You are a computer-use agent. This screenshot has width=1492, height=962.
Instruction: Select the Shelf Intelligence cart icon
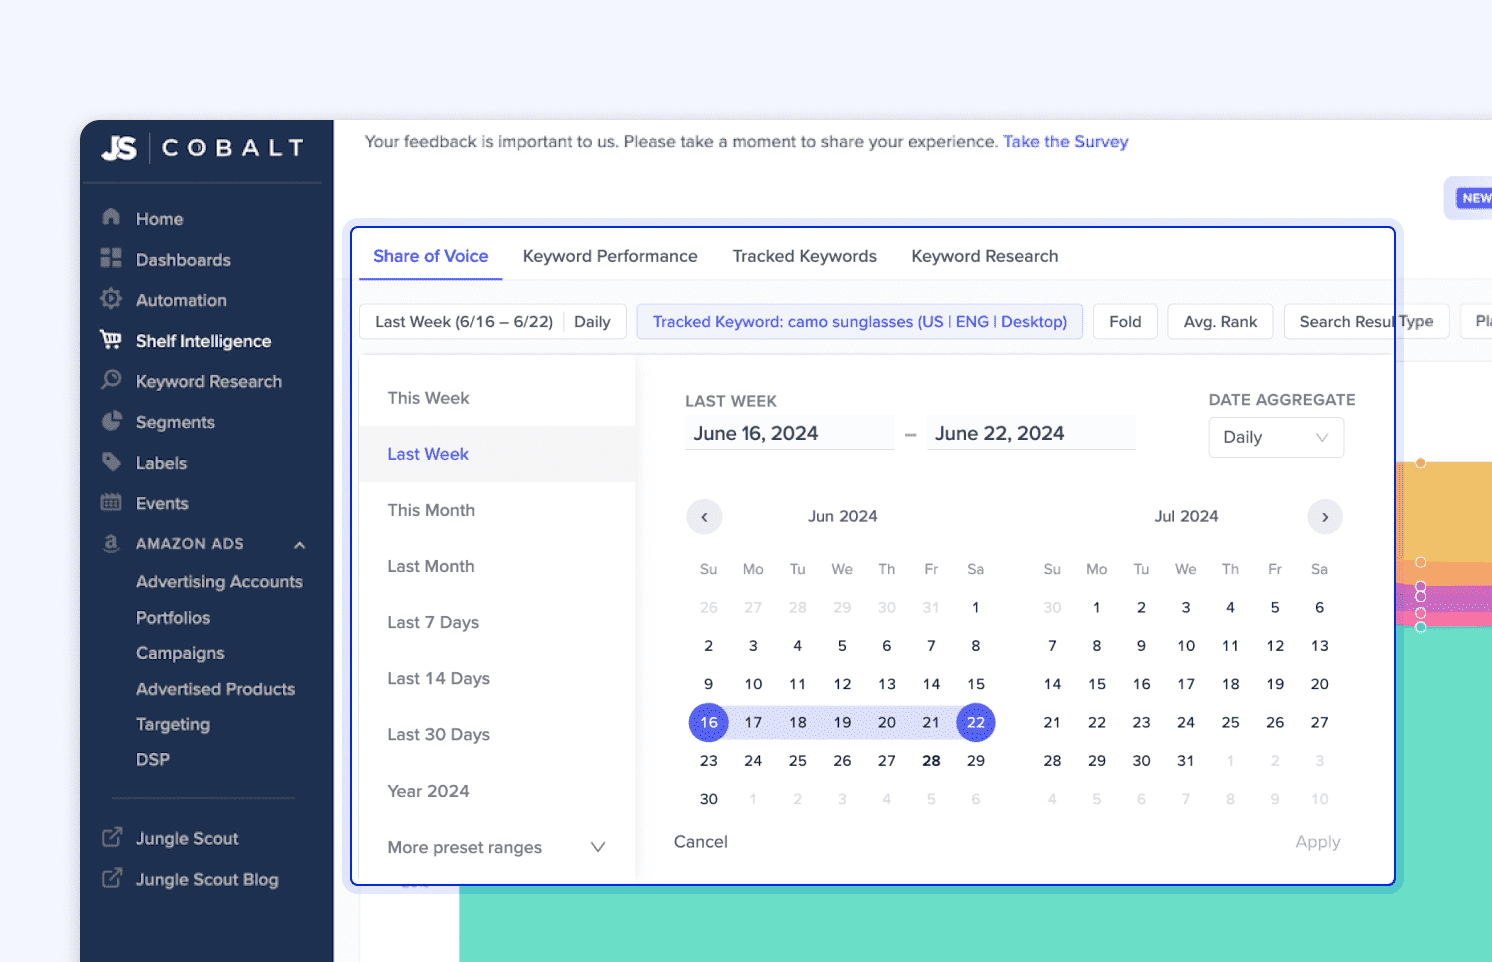(x=111, y=340)
